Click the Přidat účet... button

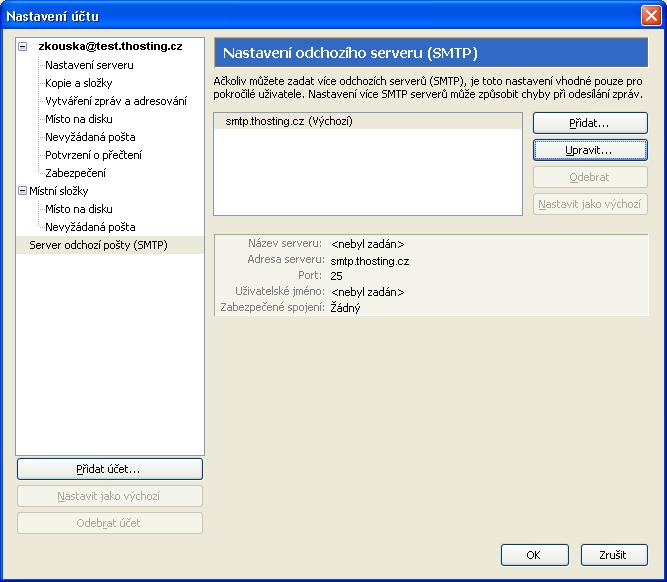(110, 468)
